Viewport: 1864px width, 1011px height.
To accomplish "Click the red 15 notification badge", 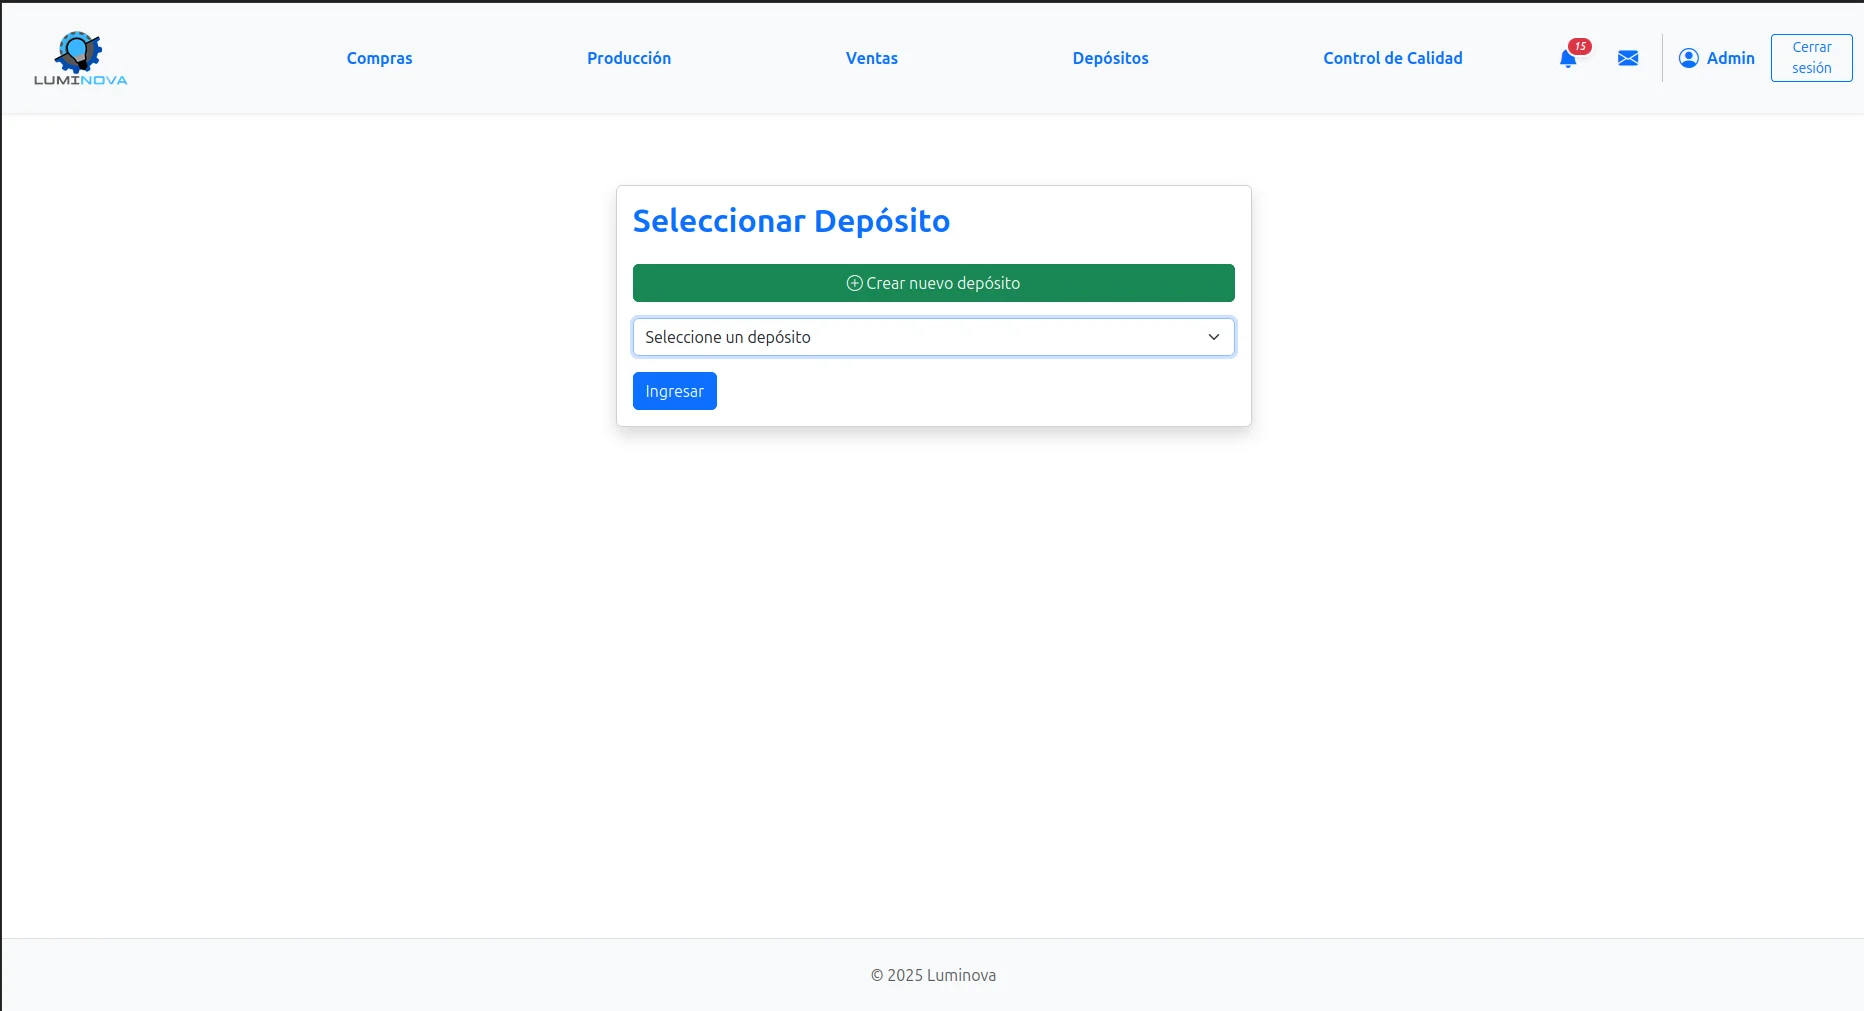I will 1580,46.
